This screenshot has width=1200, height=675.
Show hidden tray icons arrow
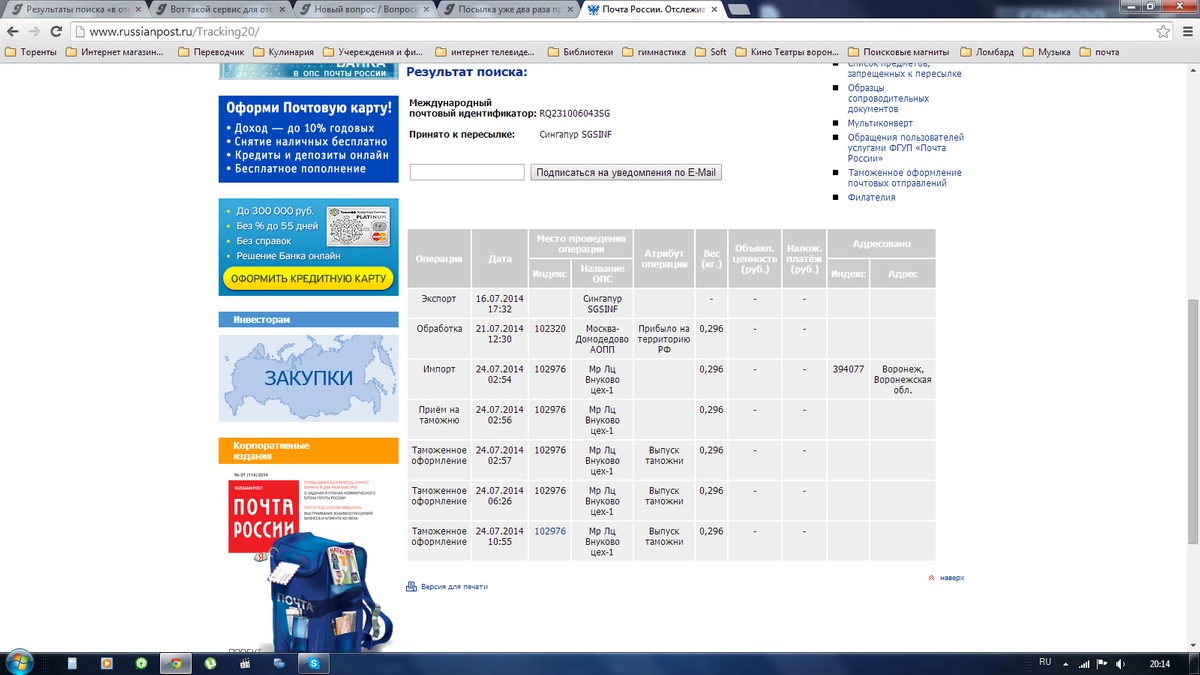click(x=1066, y=662)
